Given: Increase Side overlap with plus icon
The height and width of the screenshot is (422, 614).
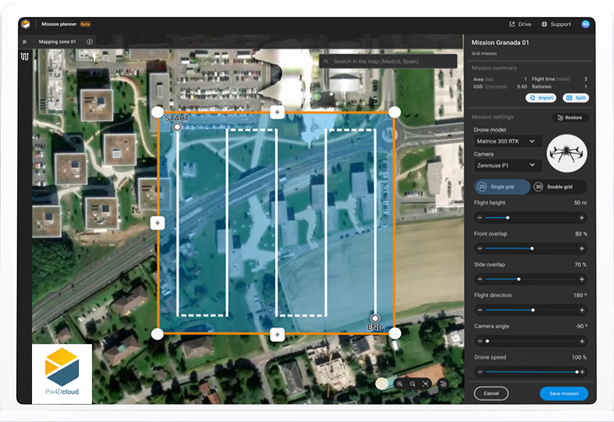Looking at the screenshot, I should click(x=582, y=280).
